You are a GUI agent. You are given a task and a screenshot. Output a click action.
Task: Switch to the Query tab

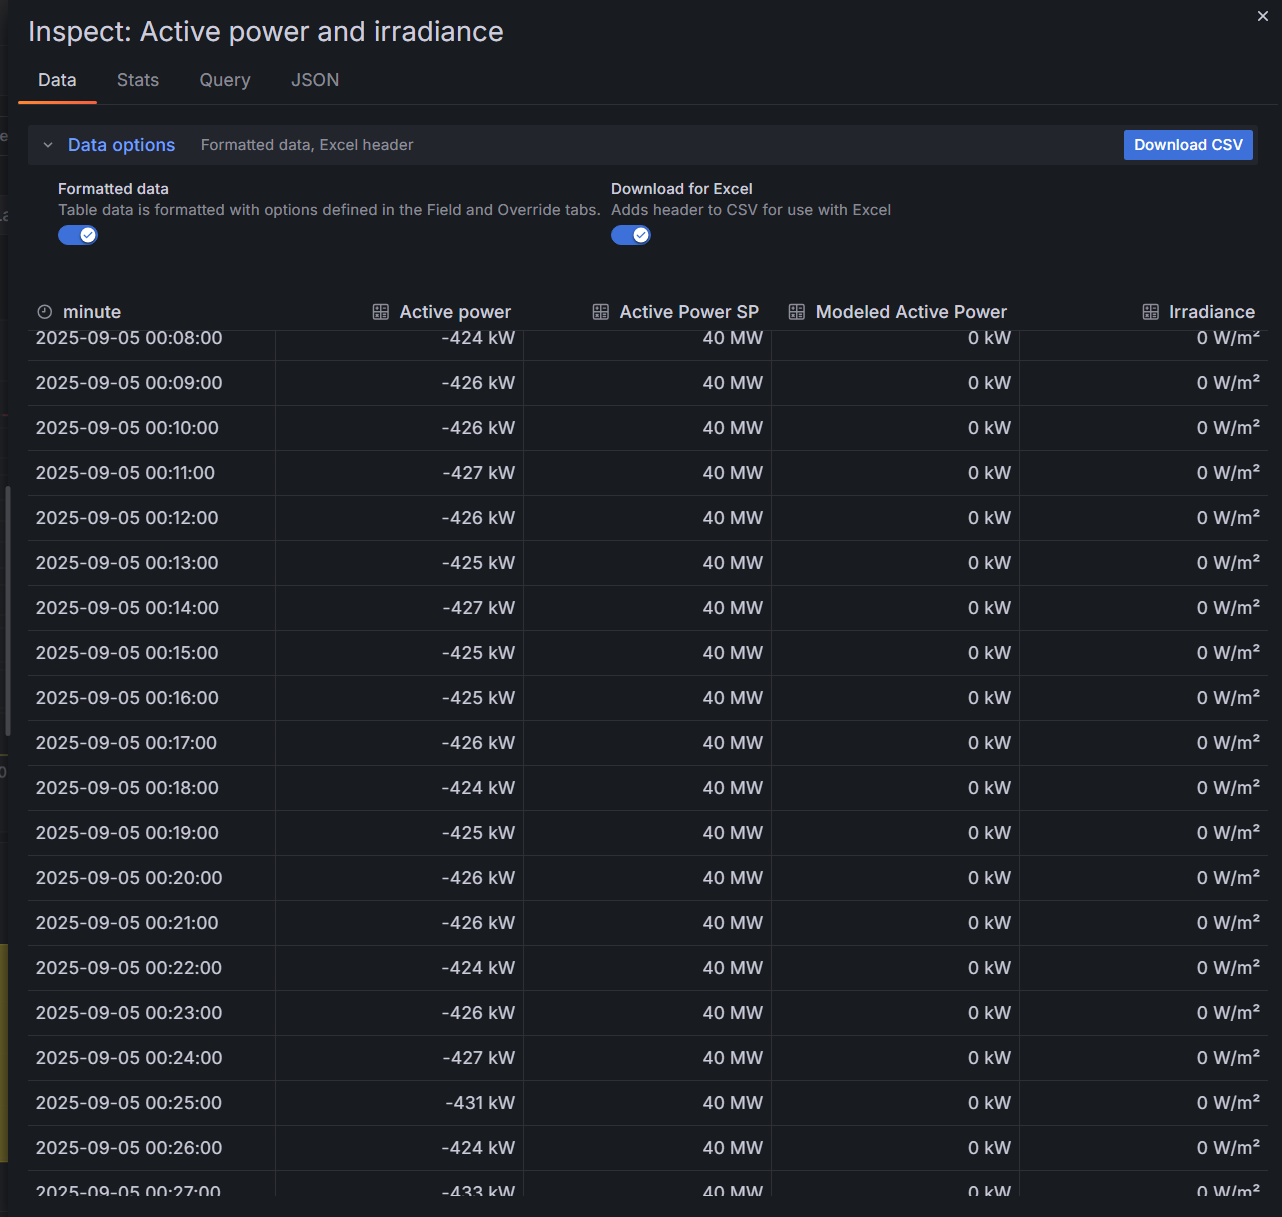[x=225, y=80]
